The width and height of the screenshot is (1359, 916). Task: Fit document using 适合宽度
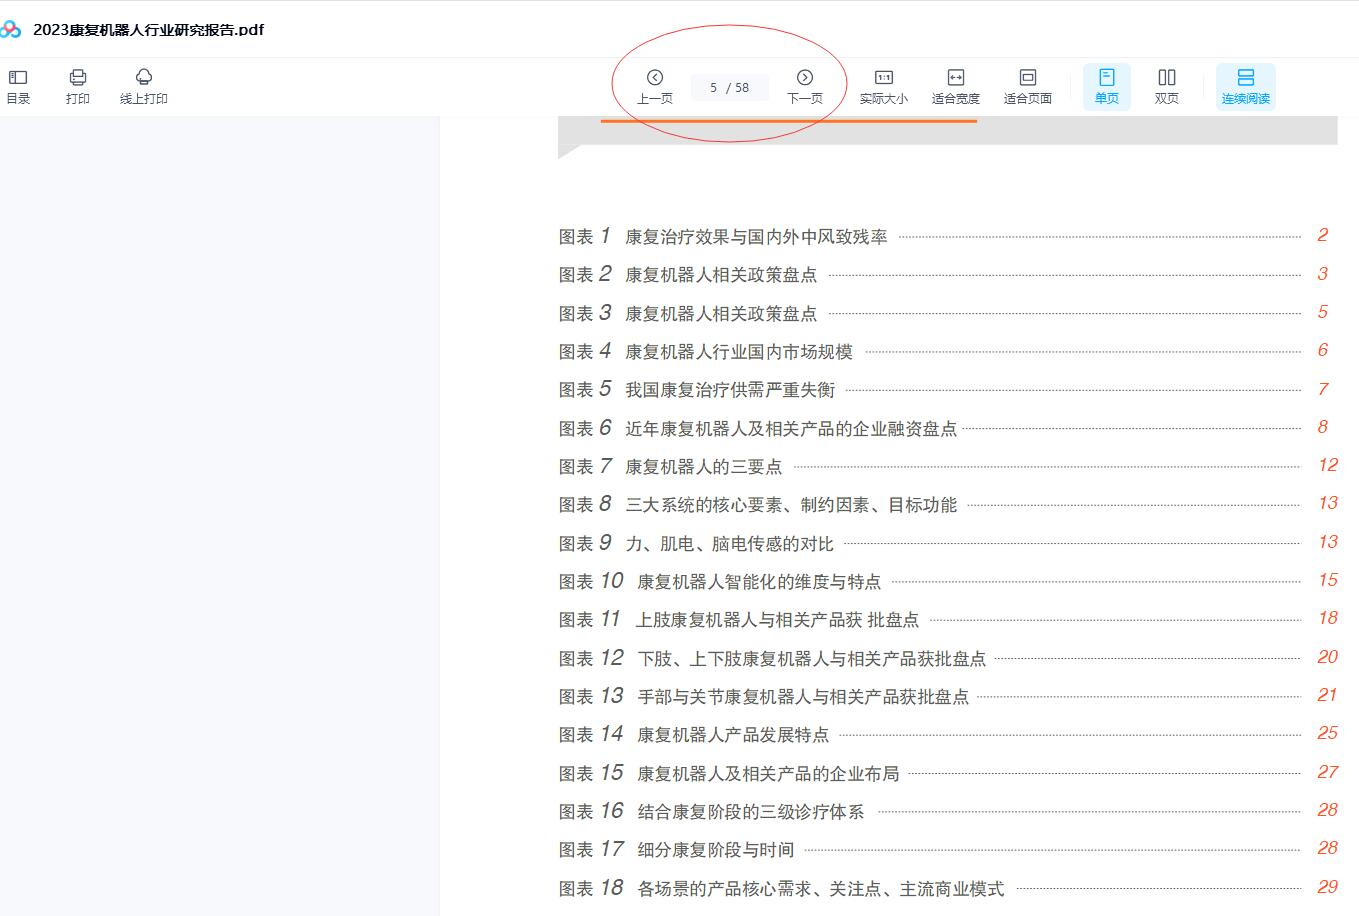point(955,86)
